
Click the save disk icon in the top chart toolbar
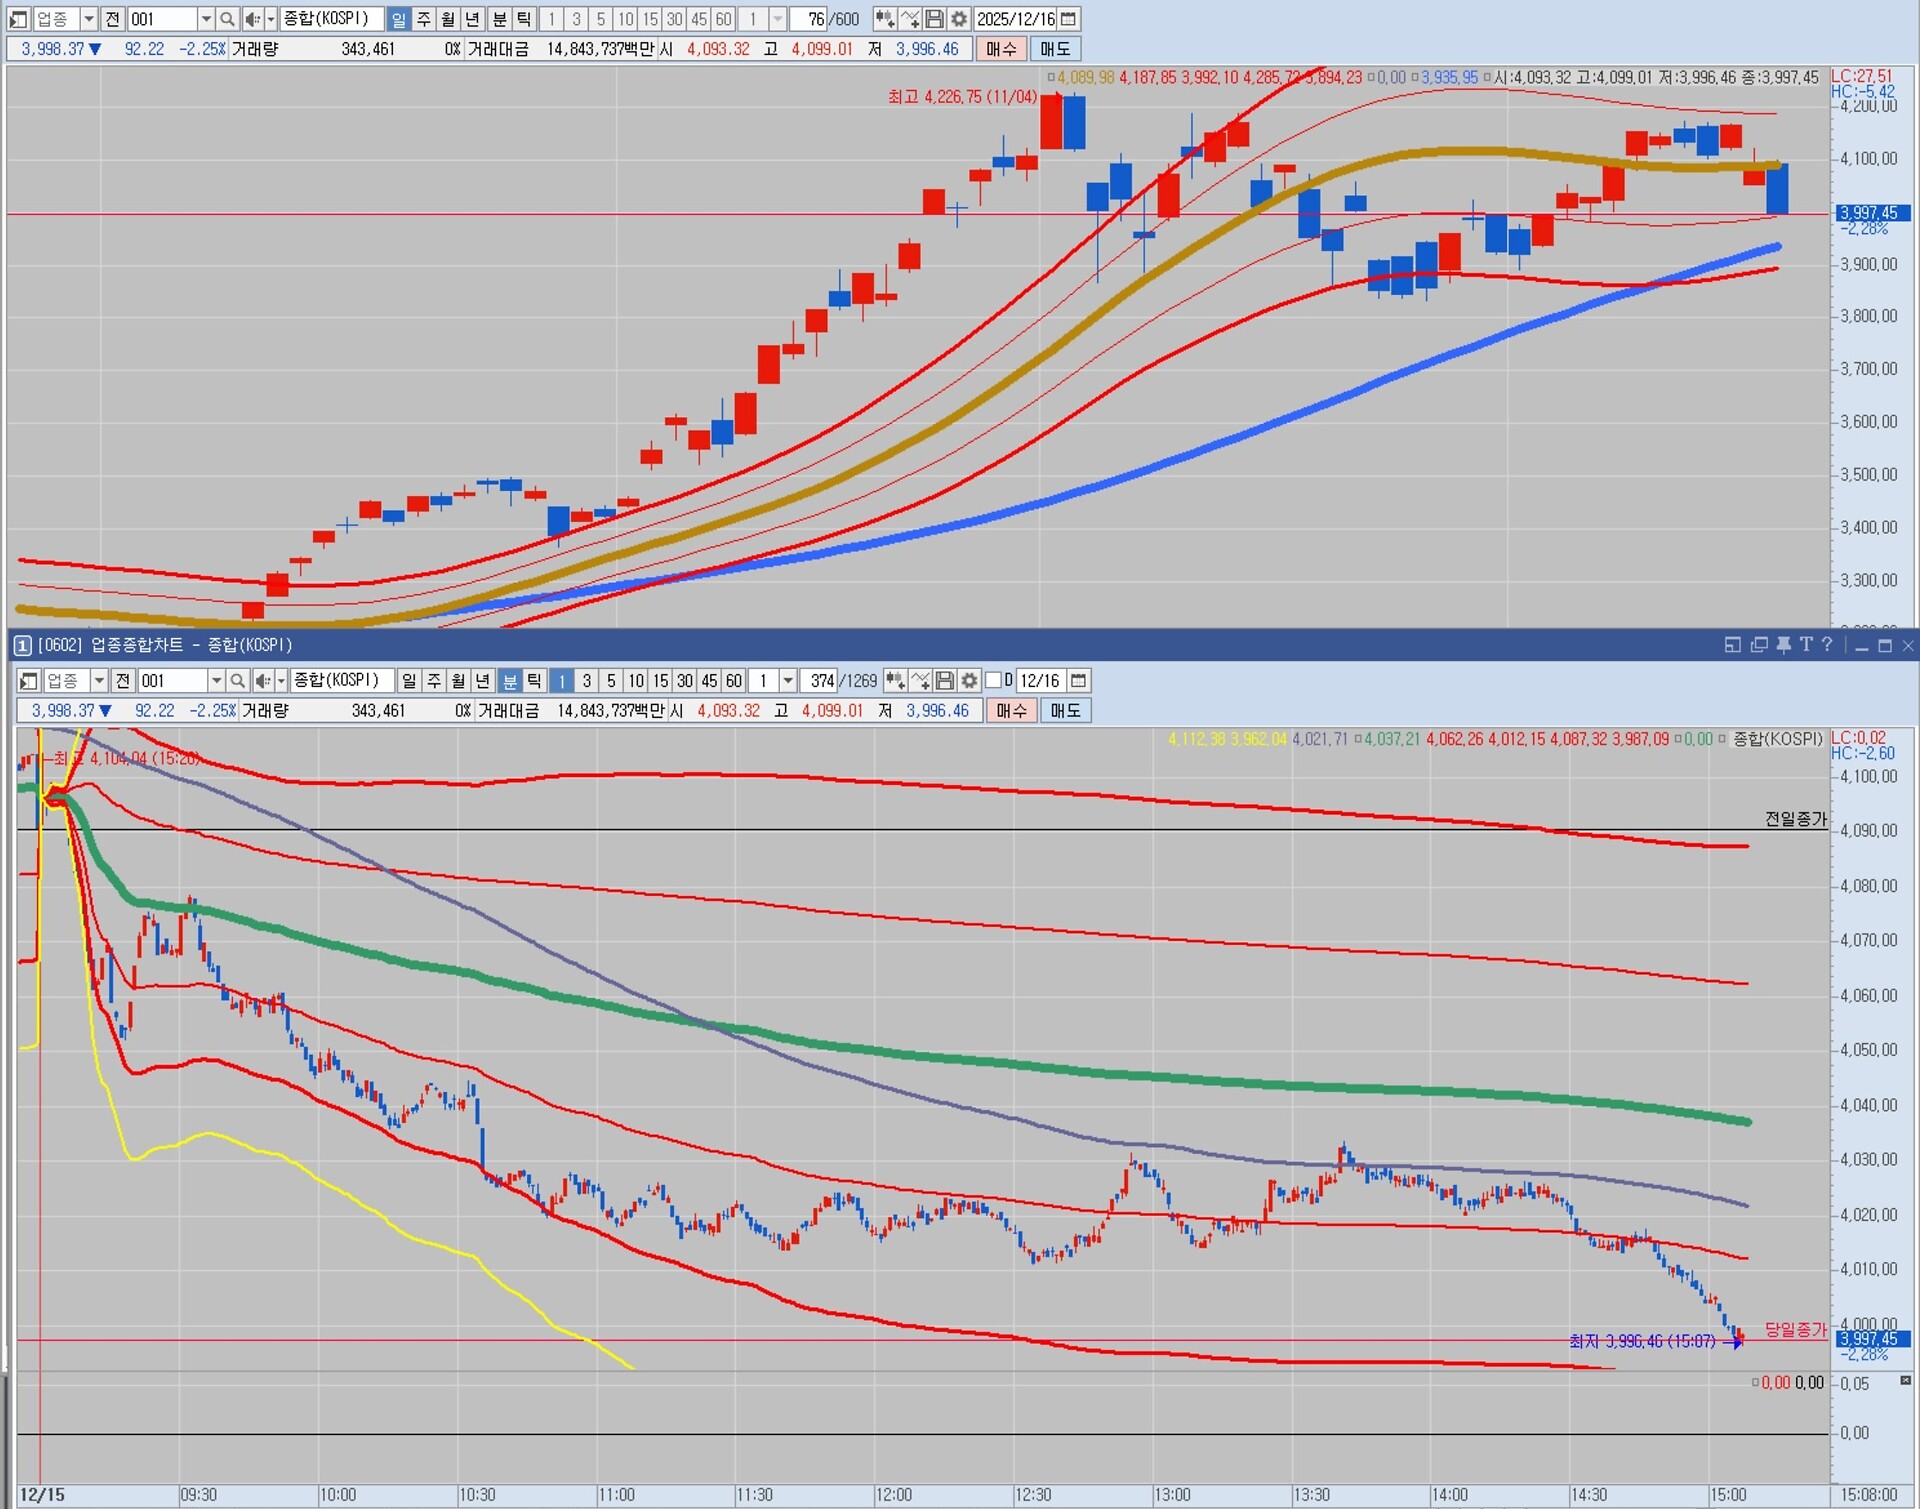934,19
